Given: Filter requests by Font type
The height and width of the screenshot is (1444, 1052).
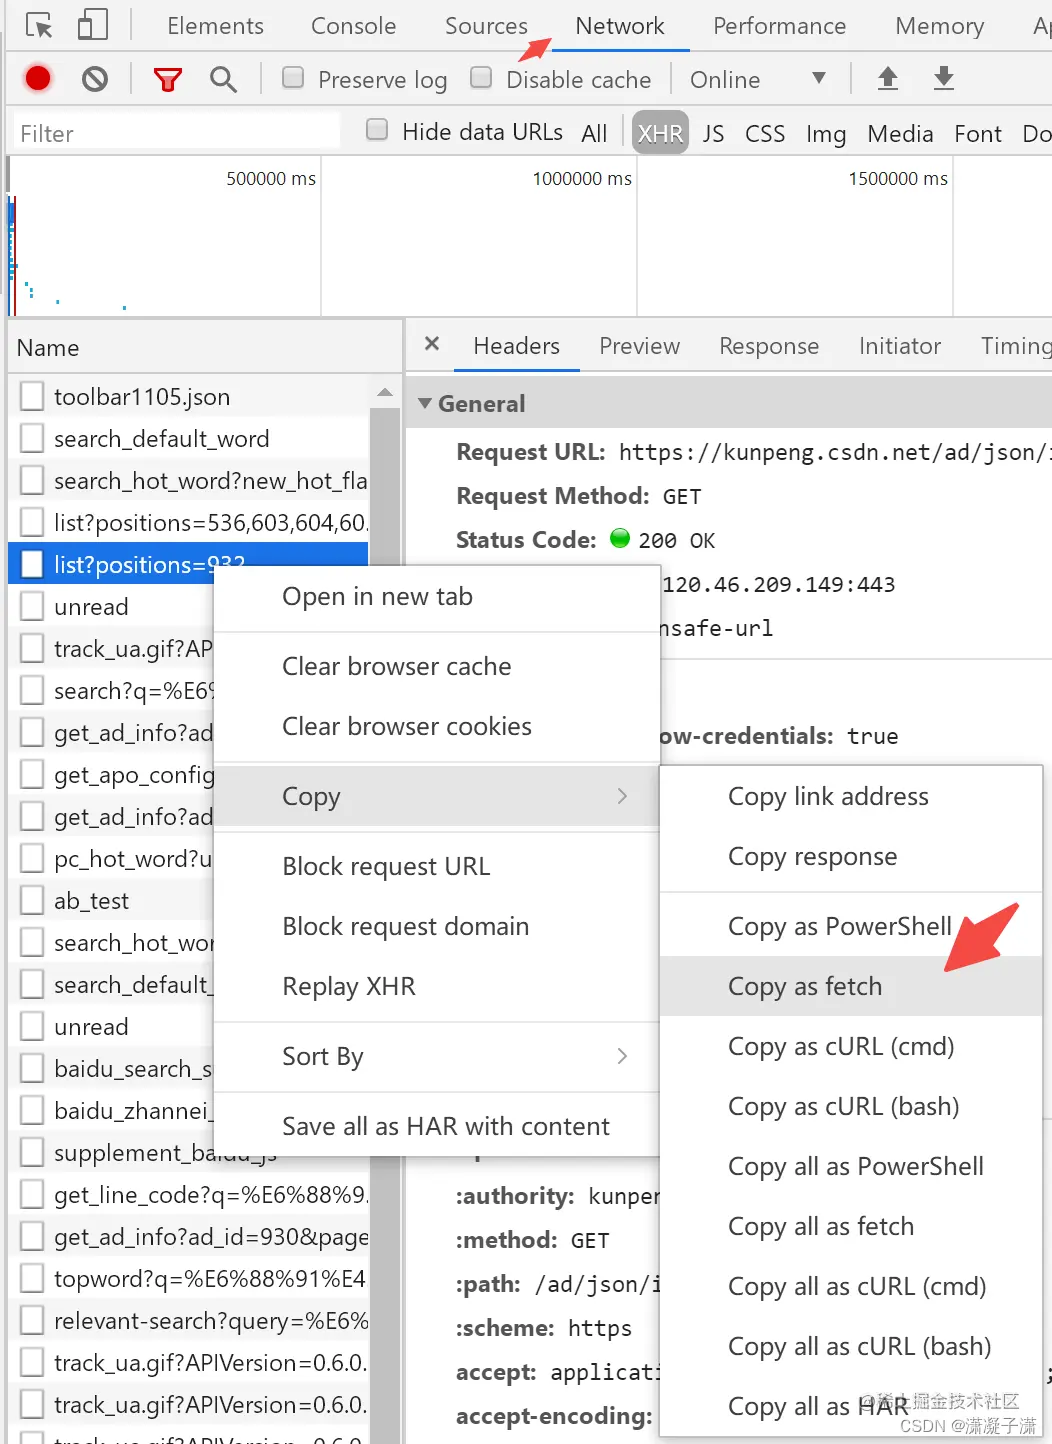Looking at the screenshot, I should [978, 133].
